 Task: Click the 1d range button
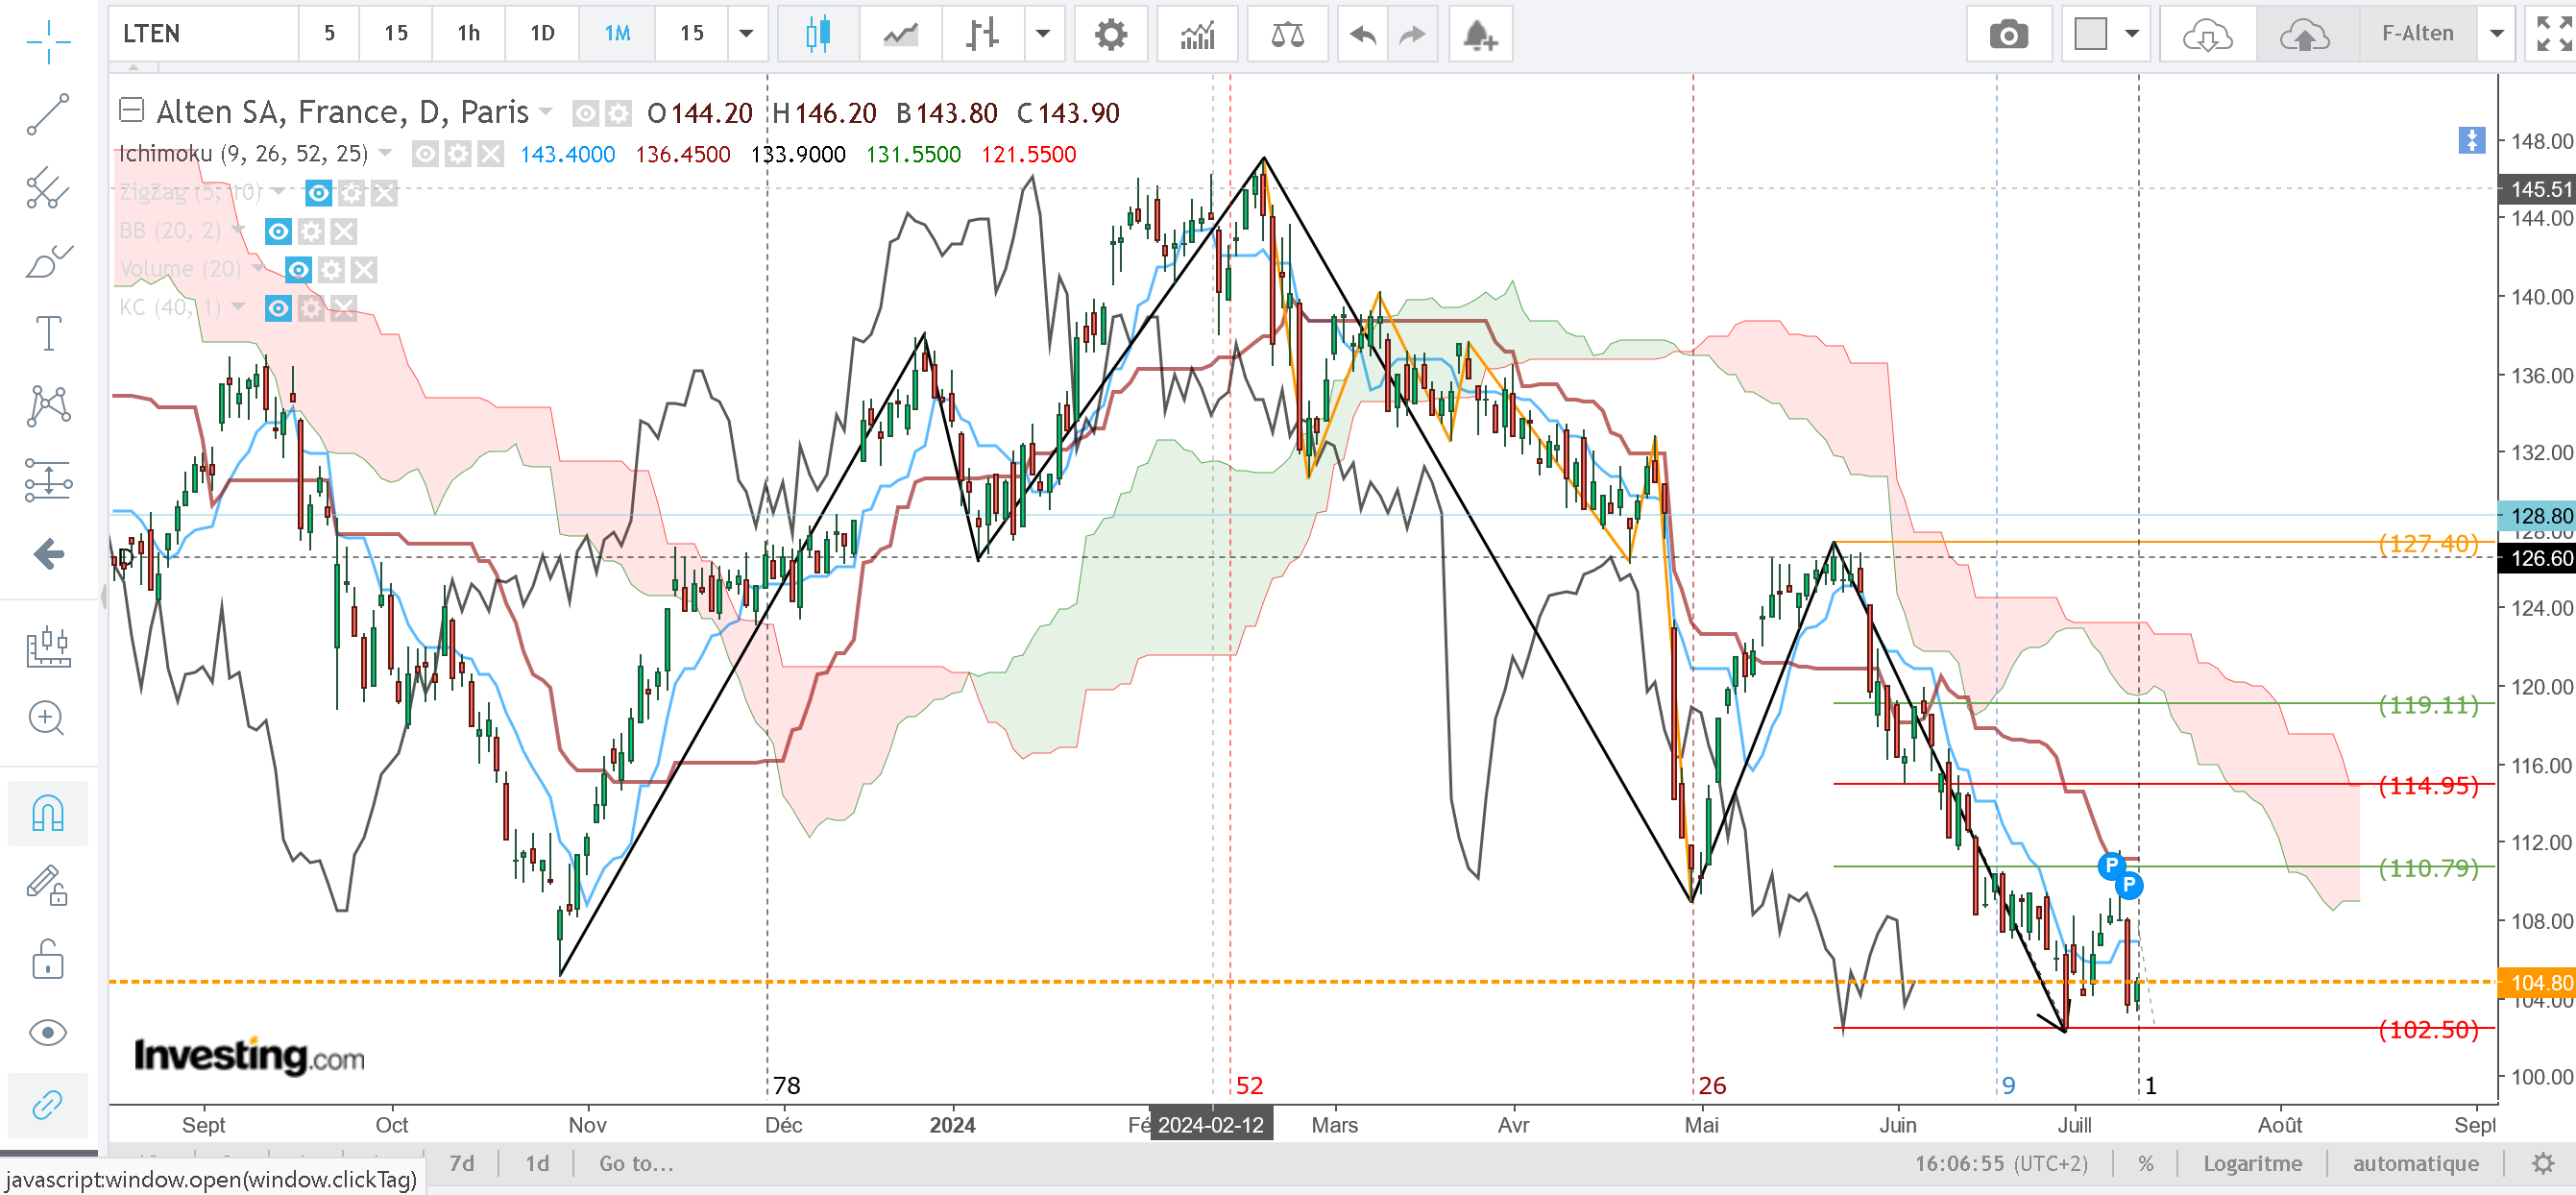pos(537,1163)
